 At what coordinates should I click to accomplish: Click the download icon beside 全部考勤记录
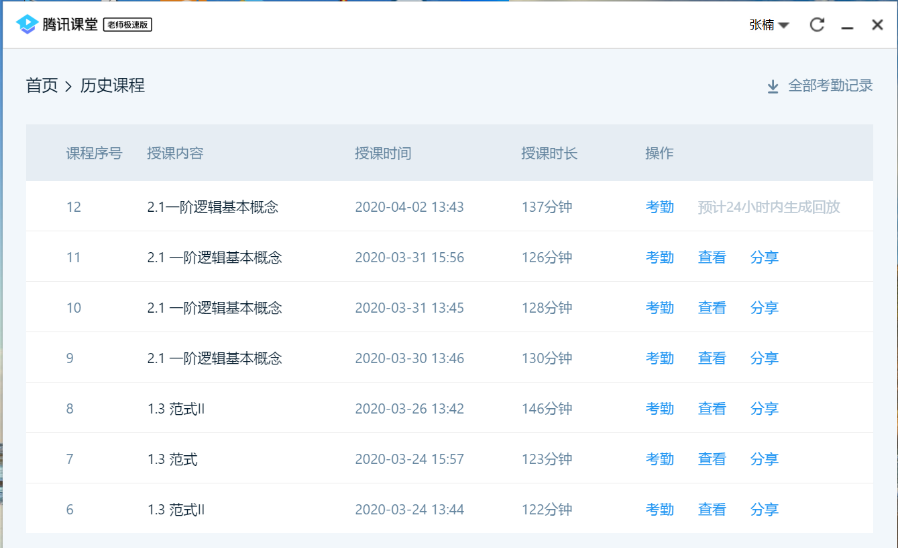772,87
